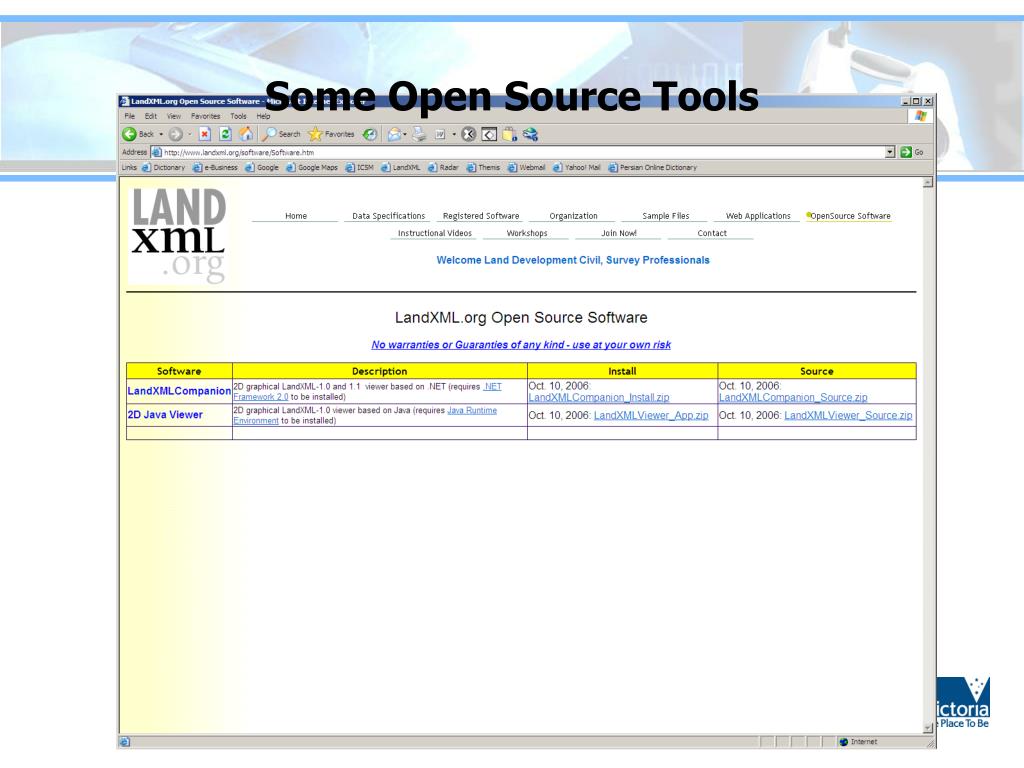Open the Yahoo! Mail links bar shortcut
The image size is (1024, 768).
577,168
